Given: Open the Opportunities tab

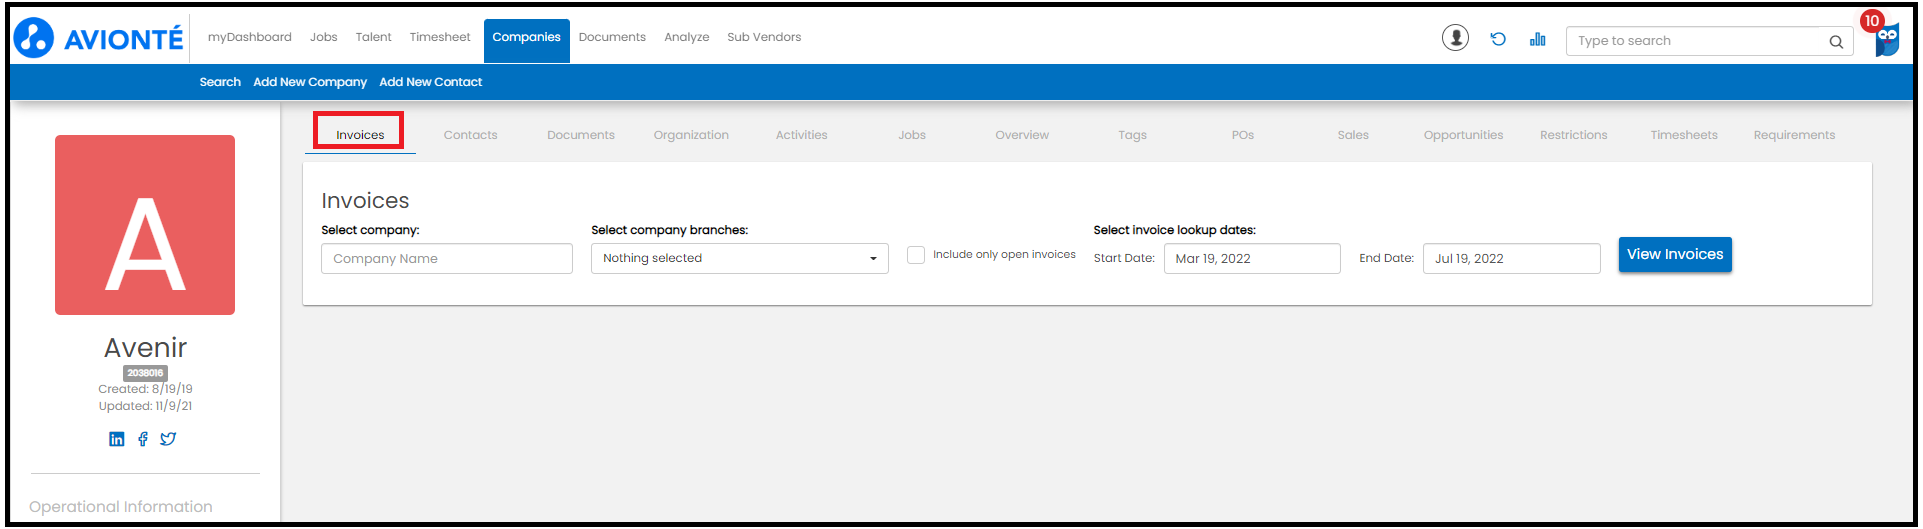Looking at the screenshot, I should (x=1464, y=135).
